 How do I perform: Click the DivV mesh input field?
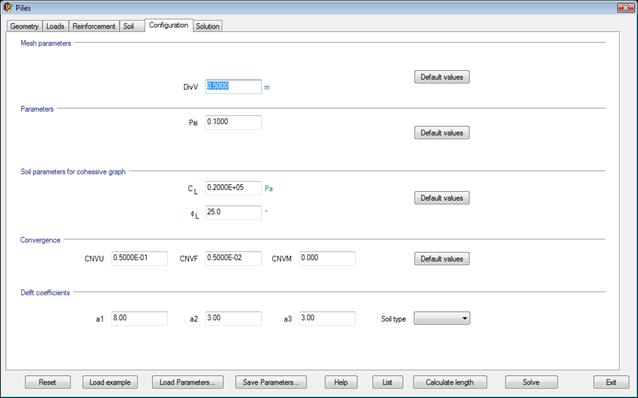[233, 86]
